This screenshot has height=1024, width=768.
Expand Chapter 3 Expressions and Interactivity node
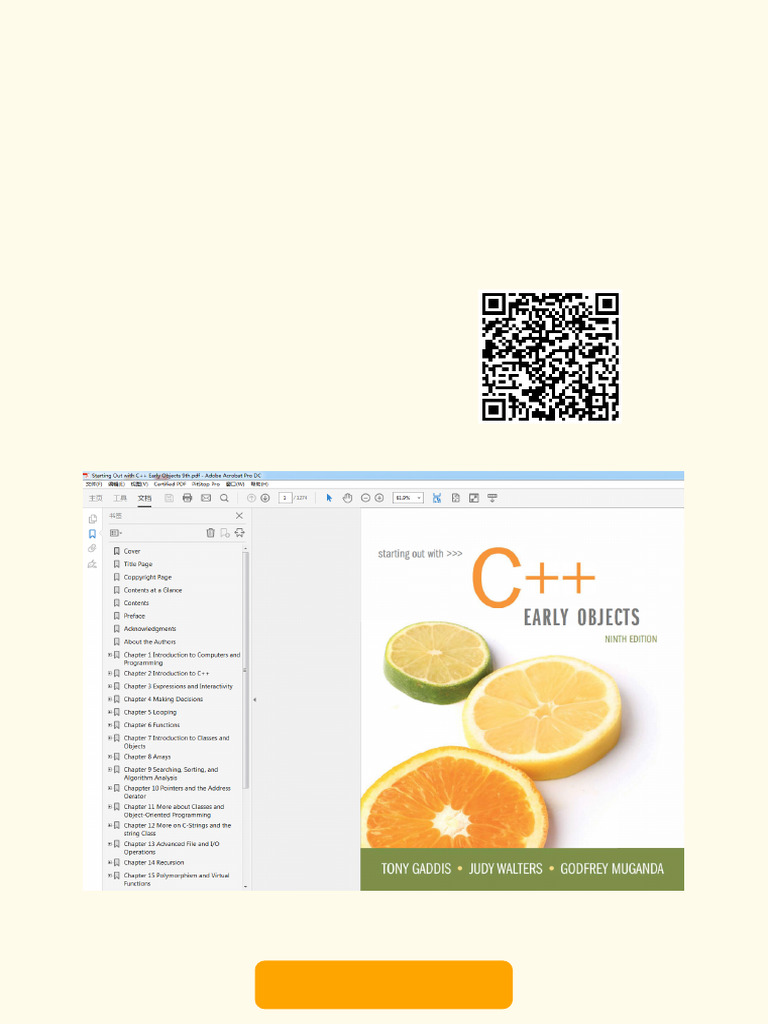[110, 686]
